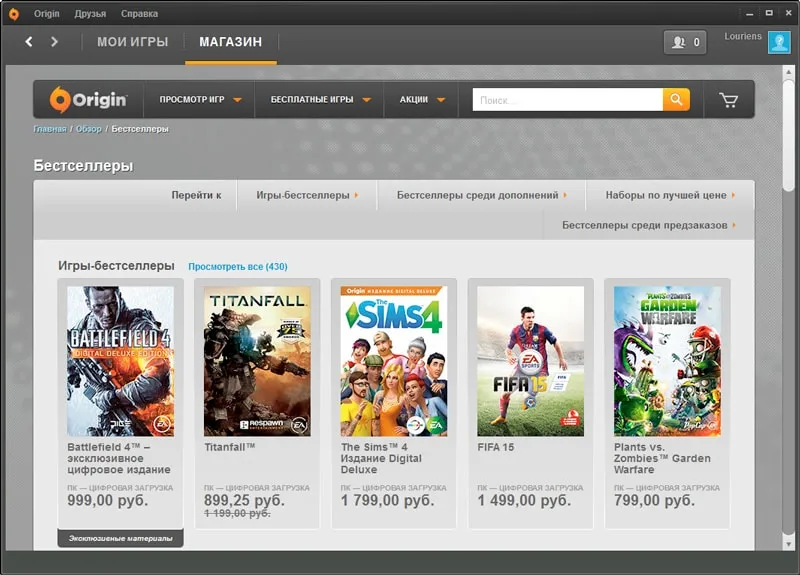Click the 799,00 руб. price
This screenshot has height=575, width=800.
[x=655, y=501]
